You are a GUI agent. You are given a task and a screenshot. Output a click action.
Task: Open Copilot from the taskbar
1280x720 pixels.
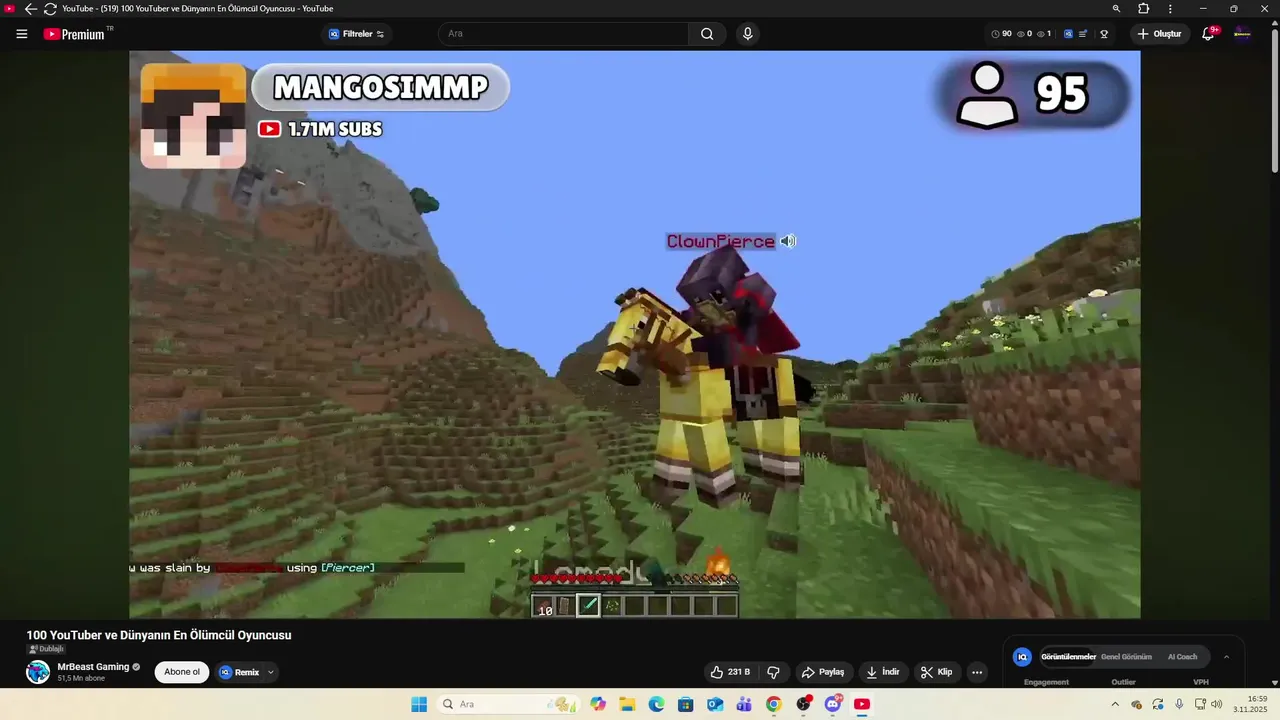pyautogui.click(x=598, y=704)
